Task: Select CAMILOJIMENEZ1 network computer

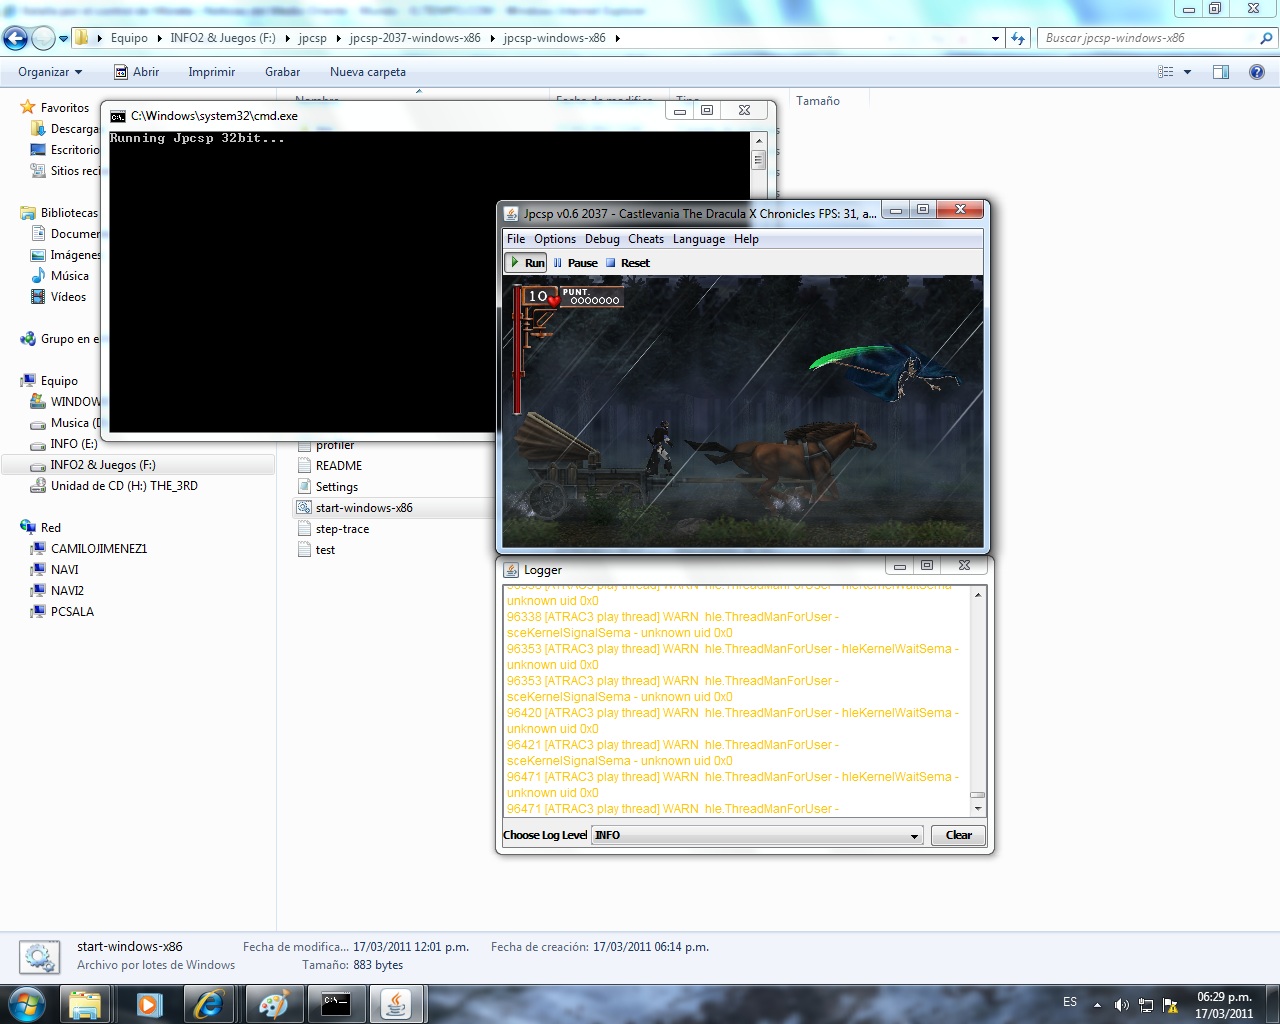Action: pyautogui.click(x=99, y=549)
